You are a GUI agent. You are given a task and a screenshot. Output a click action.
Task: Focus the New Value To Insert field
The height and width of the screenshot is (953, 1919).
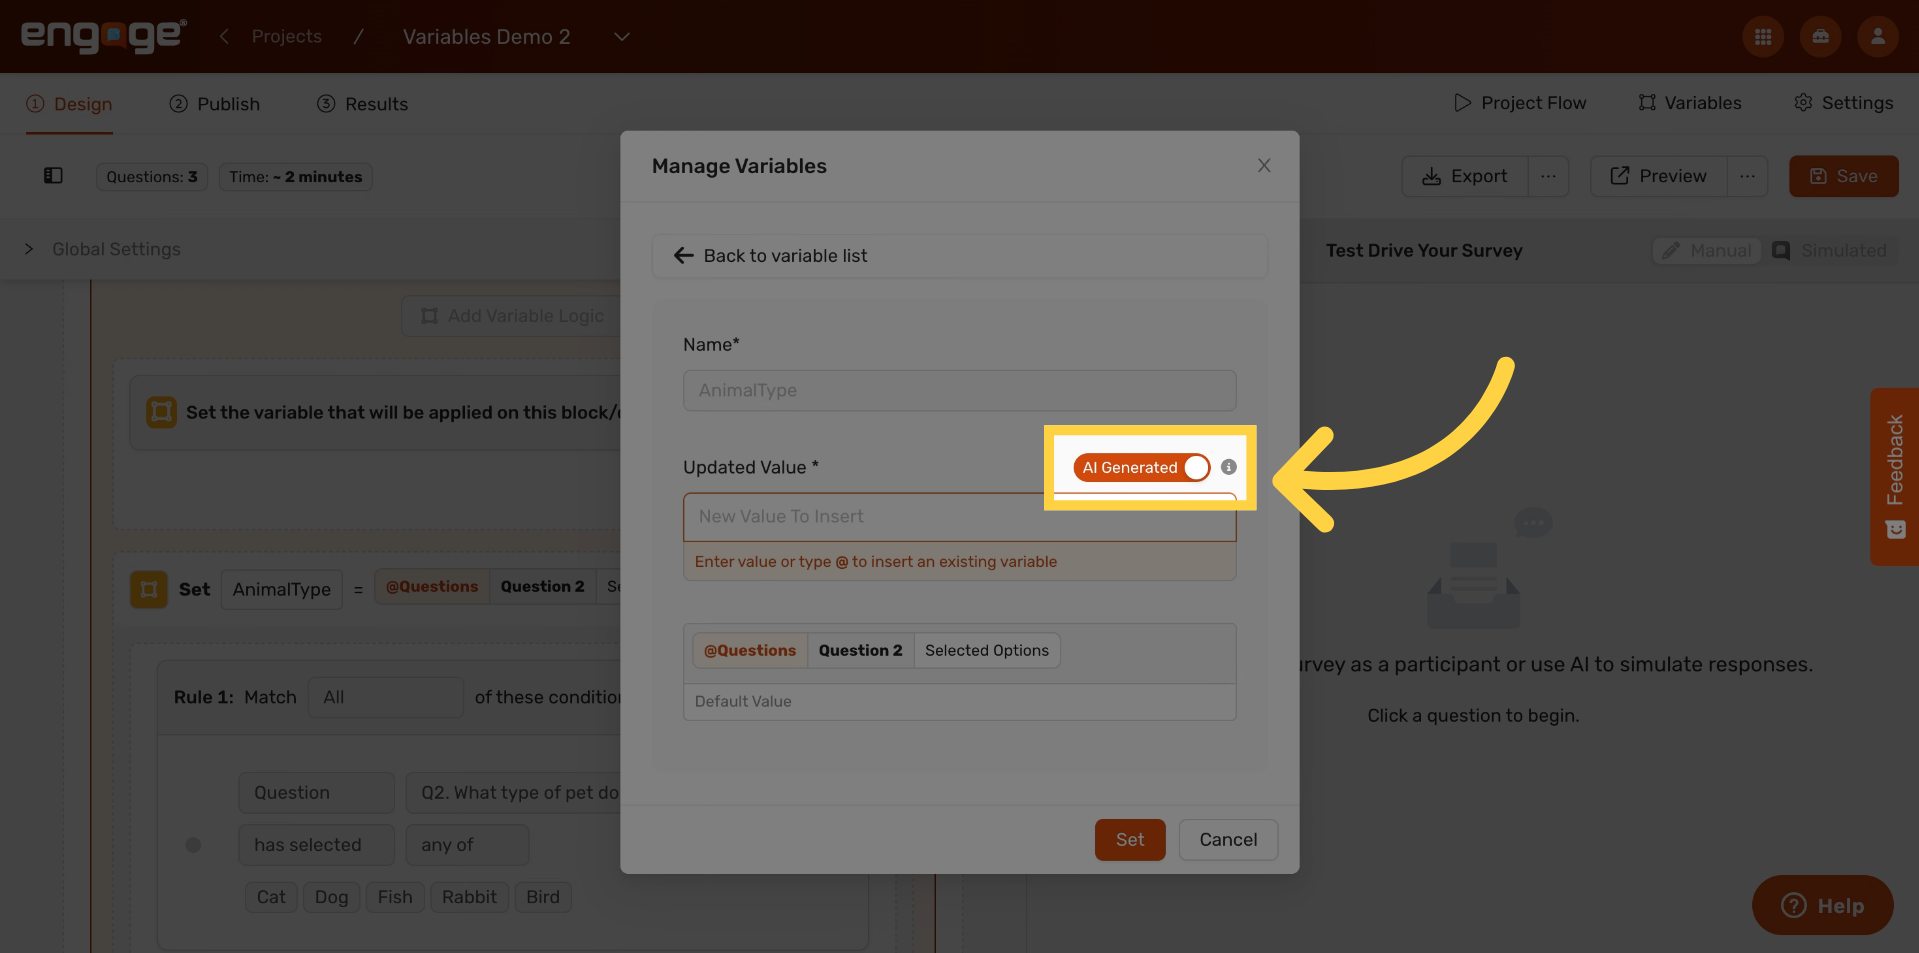960,517
